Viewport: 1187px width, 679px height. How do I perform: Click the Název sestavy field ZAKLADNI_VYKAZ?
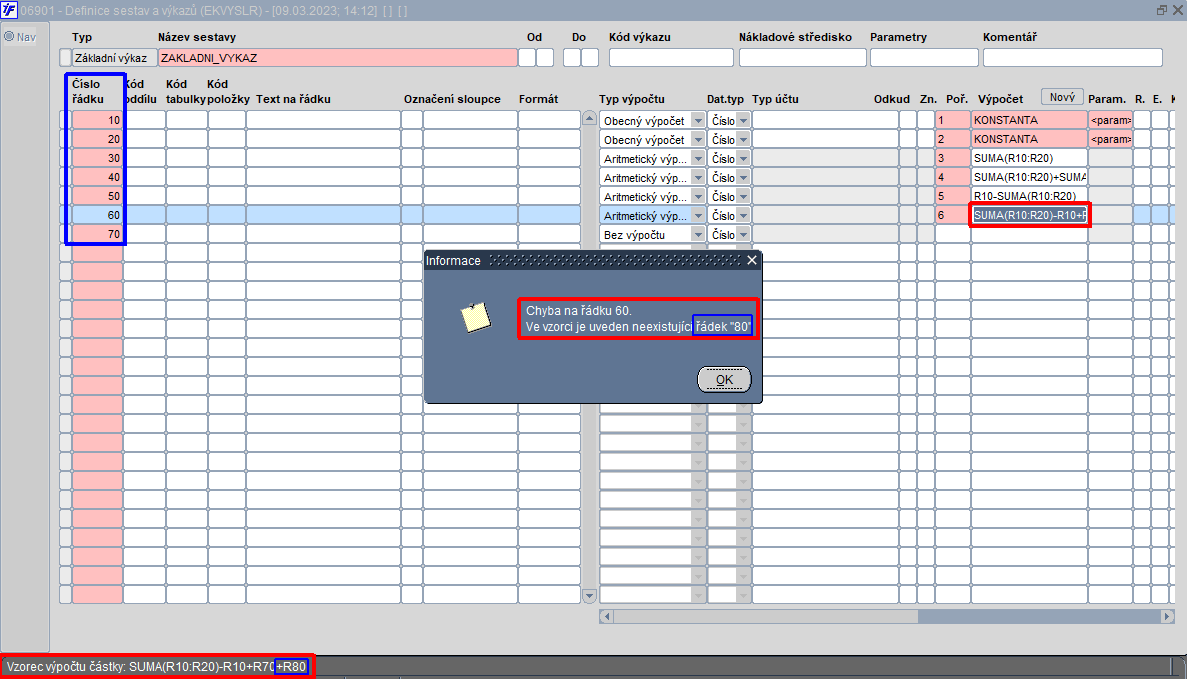(338, 58)
